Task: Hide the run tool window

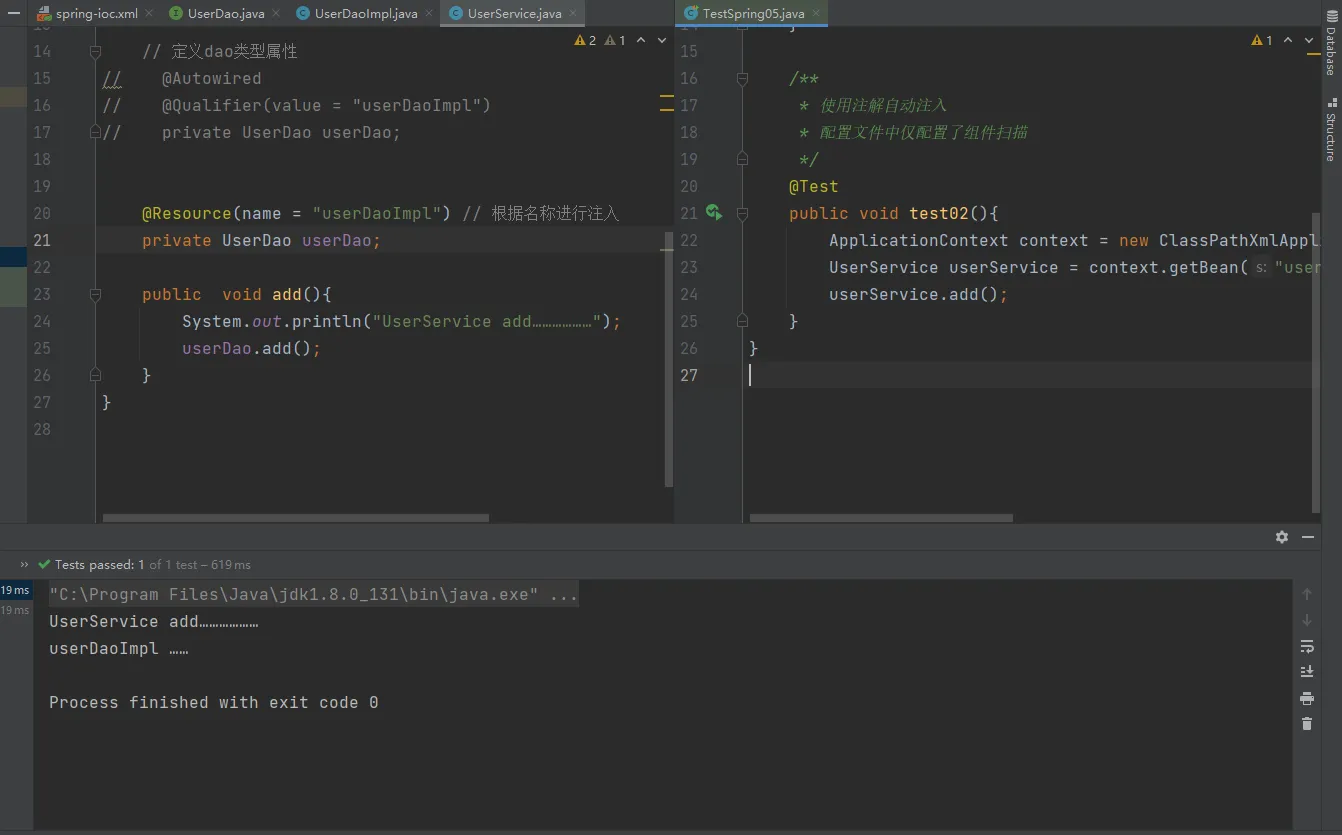Action: click(1308, 537)
